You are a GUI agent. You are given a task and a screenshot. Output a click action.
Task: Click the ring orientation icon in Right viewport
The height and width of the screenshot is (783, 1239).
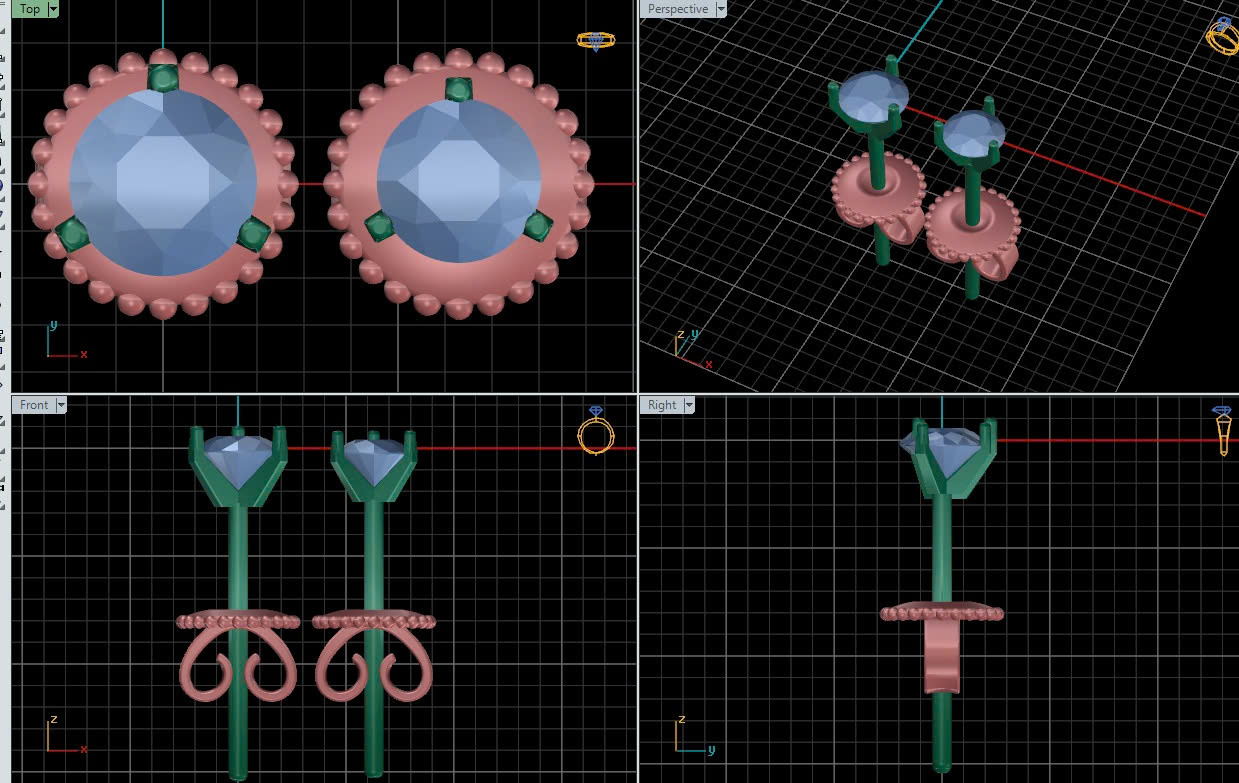tap(1222, 431)
